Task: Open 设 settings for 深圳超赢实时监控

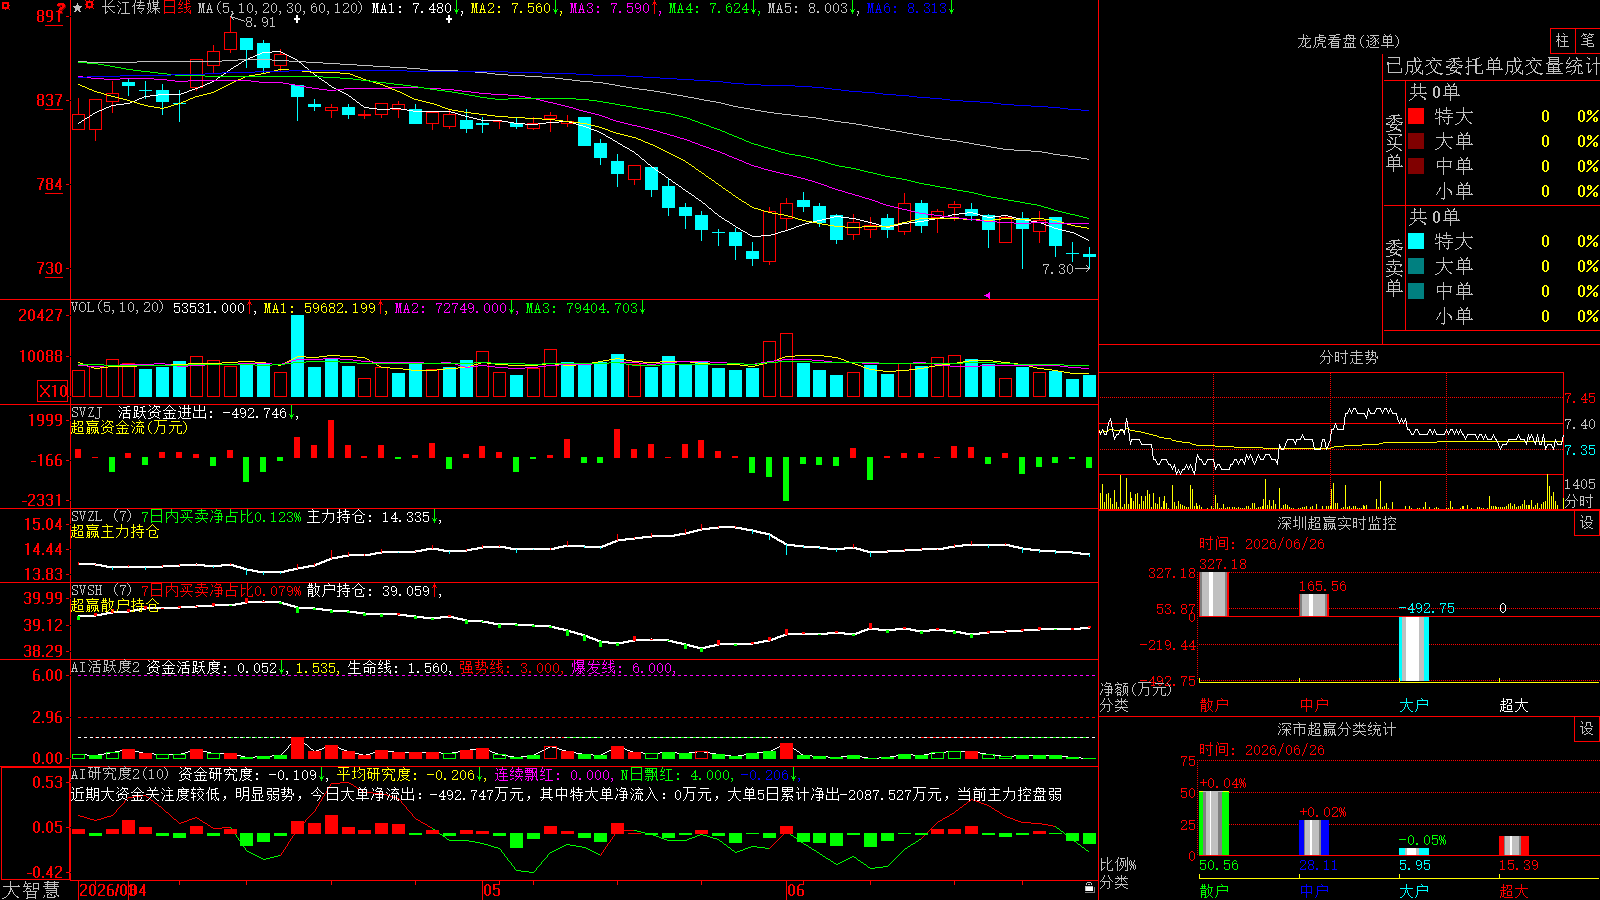Action: (1586, 523)
